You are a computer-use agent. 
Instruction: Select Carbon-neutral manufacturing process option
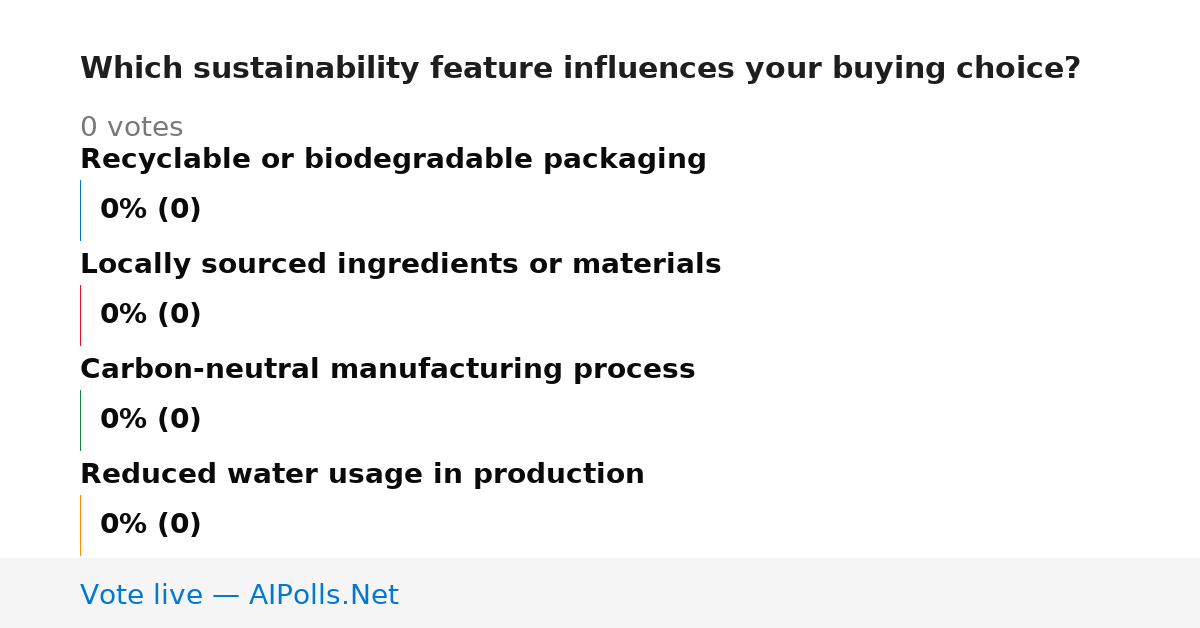click(387, 369)
